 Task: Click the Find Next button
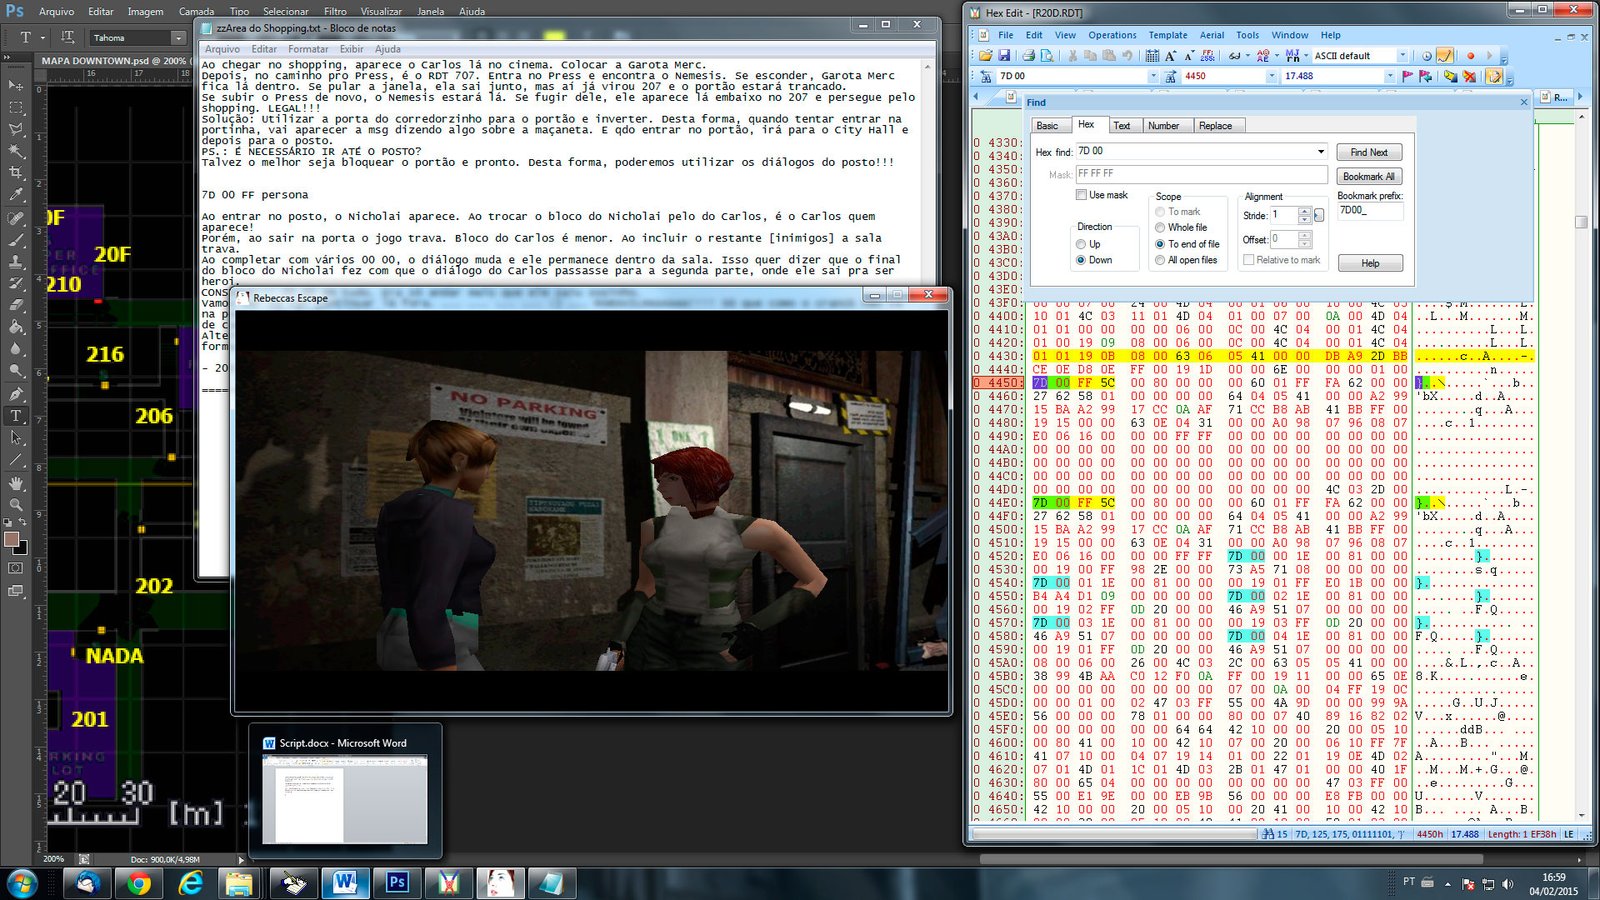[x=1369, y=152]
